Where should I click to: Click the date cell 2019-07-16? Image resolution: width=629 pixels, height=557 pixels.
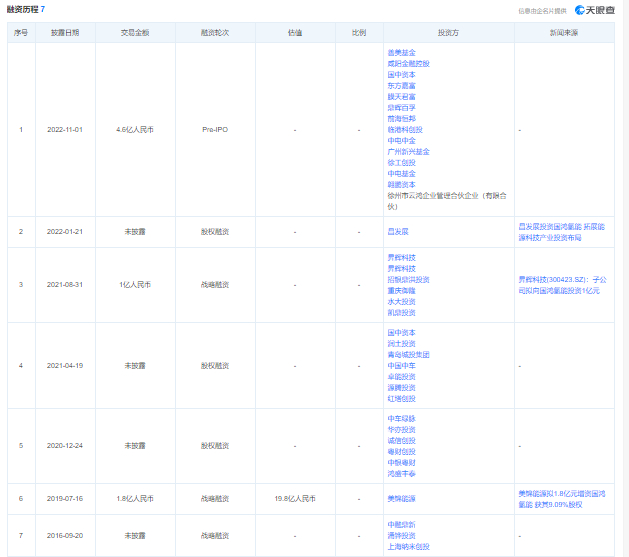[x=65, y=498]
